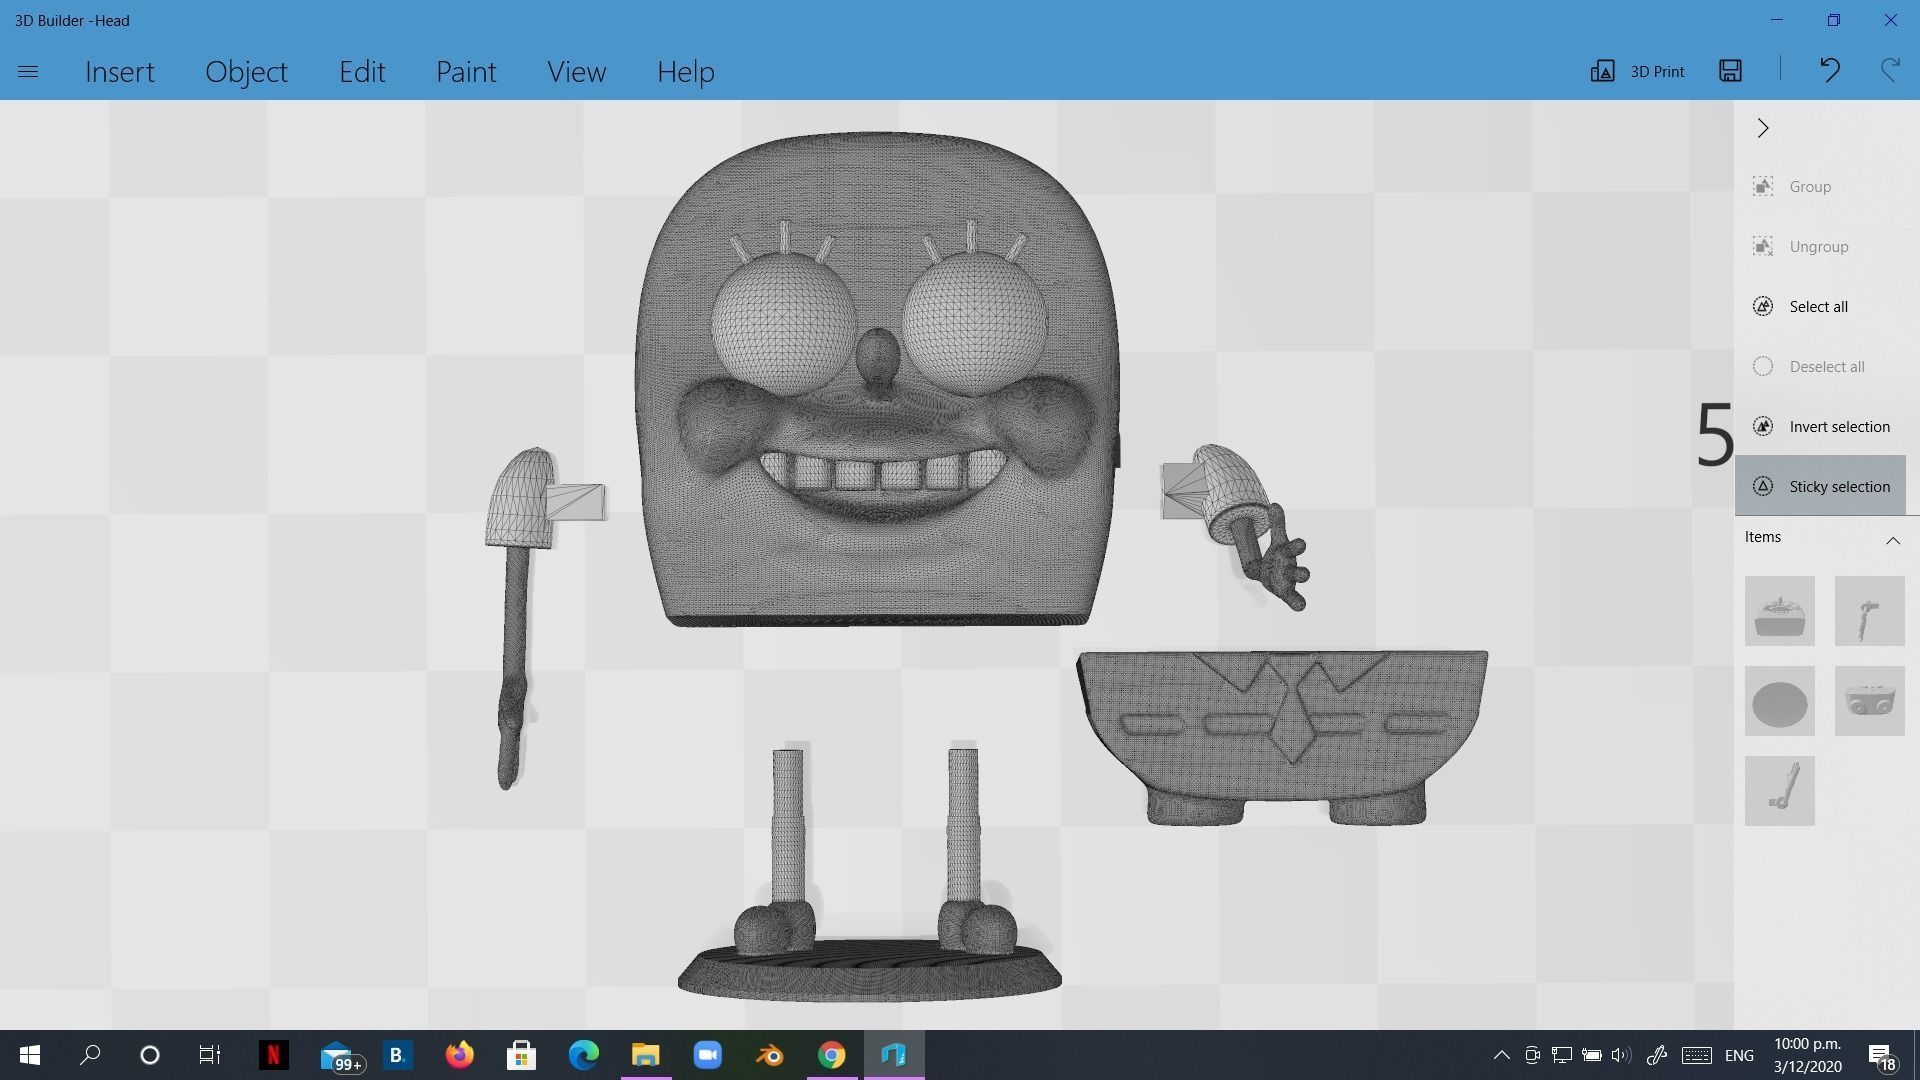Open the B. app on the taskbar
The height and width of the screenshot is (1080, 1920).
click(397, 1055)
